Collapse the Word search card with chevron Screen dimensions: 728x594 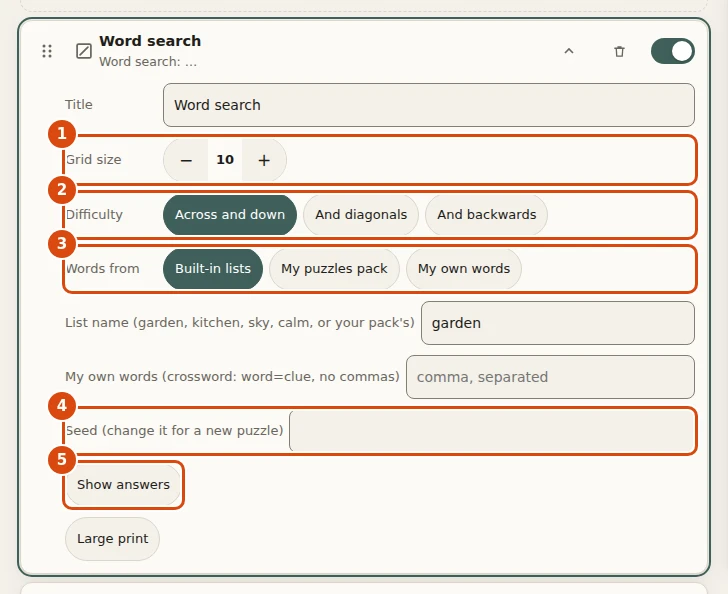[x=569, y=51]
